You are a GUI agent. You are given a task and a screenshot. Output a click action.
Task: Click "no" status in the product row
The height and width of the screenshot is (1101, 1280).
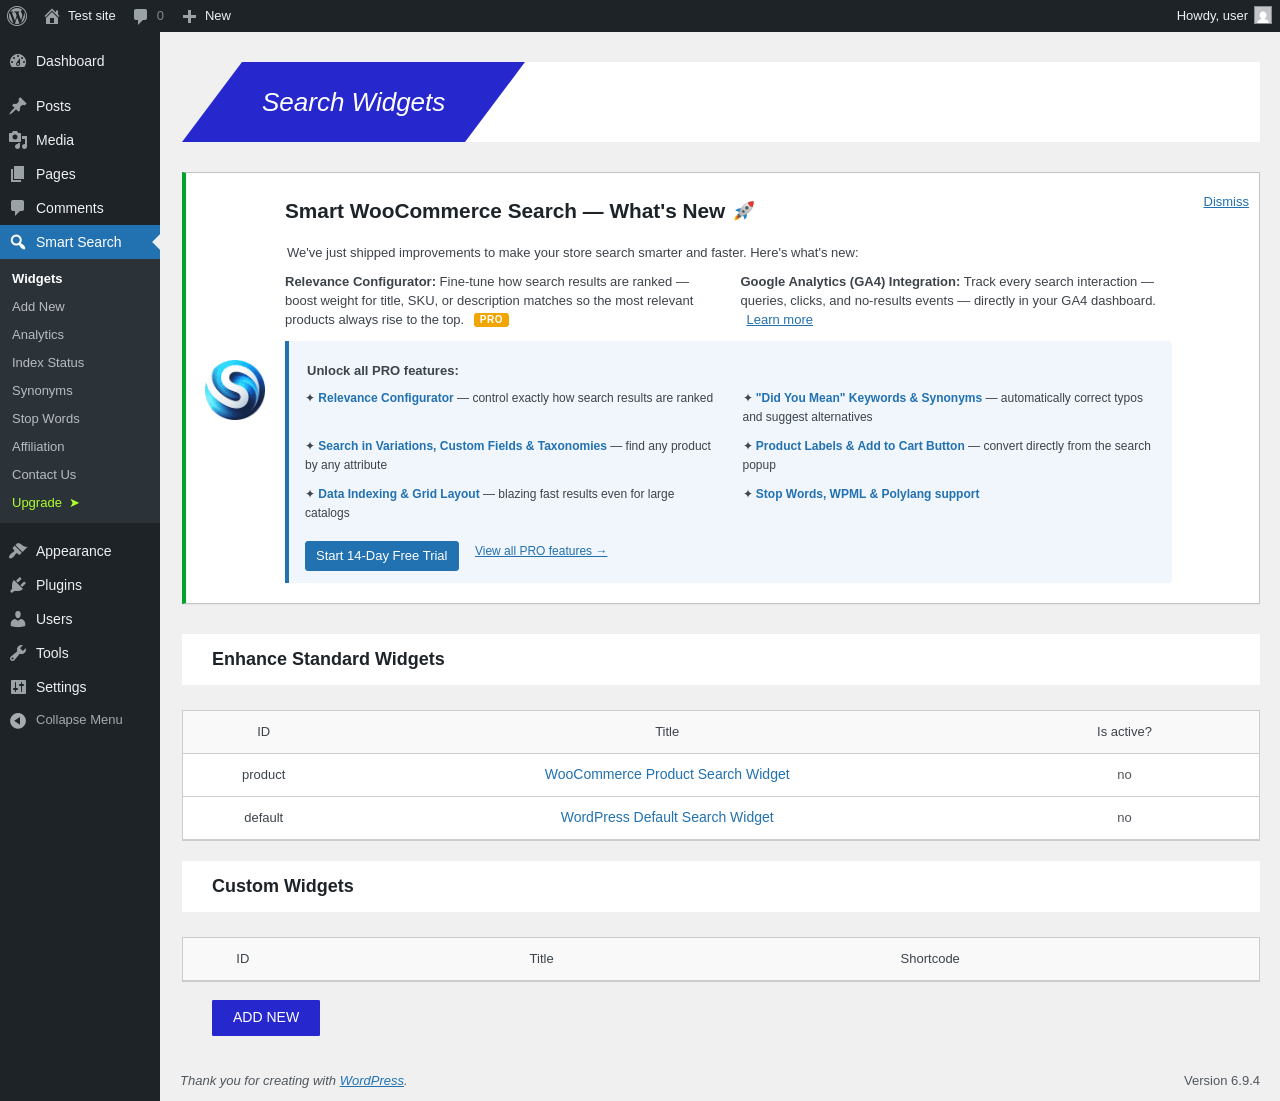click(1124, 775)
